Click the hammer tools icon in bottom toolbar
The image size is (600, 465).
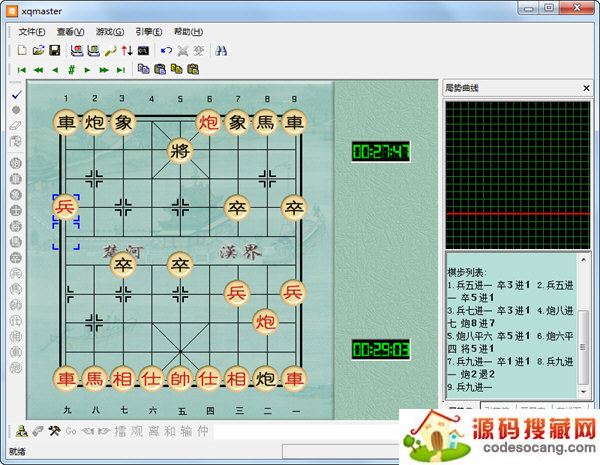click(x=54, y=431)
